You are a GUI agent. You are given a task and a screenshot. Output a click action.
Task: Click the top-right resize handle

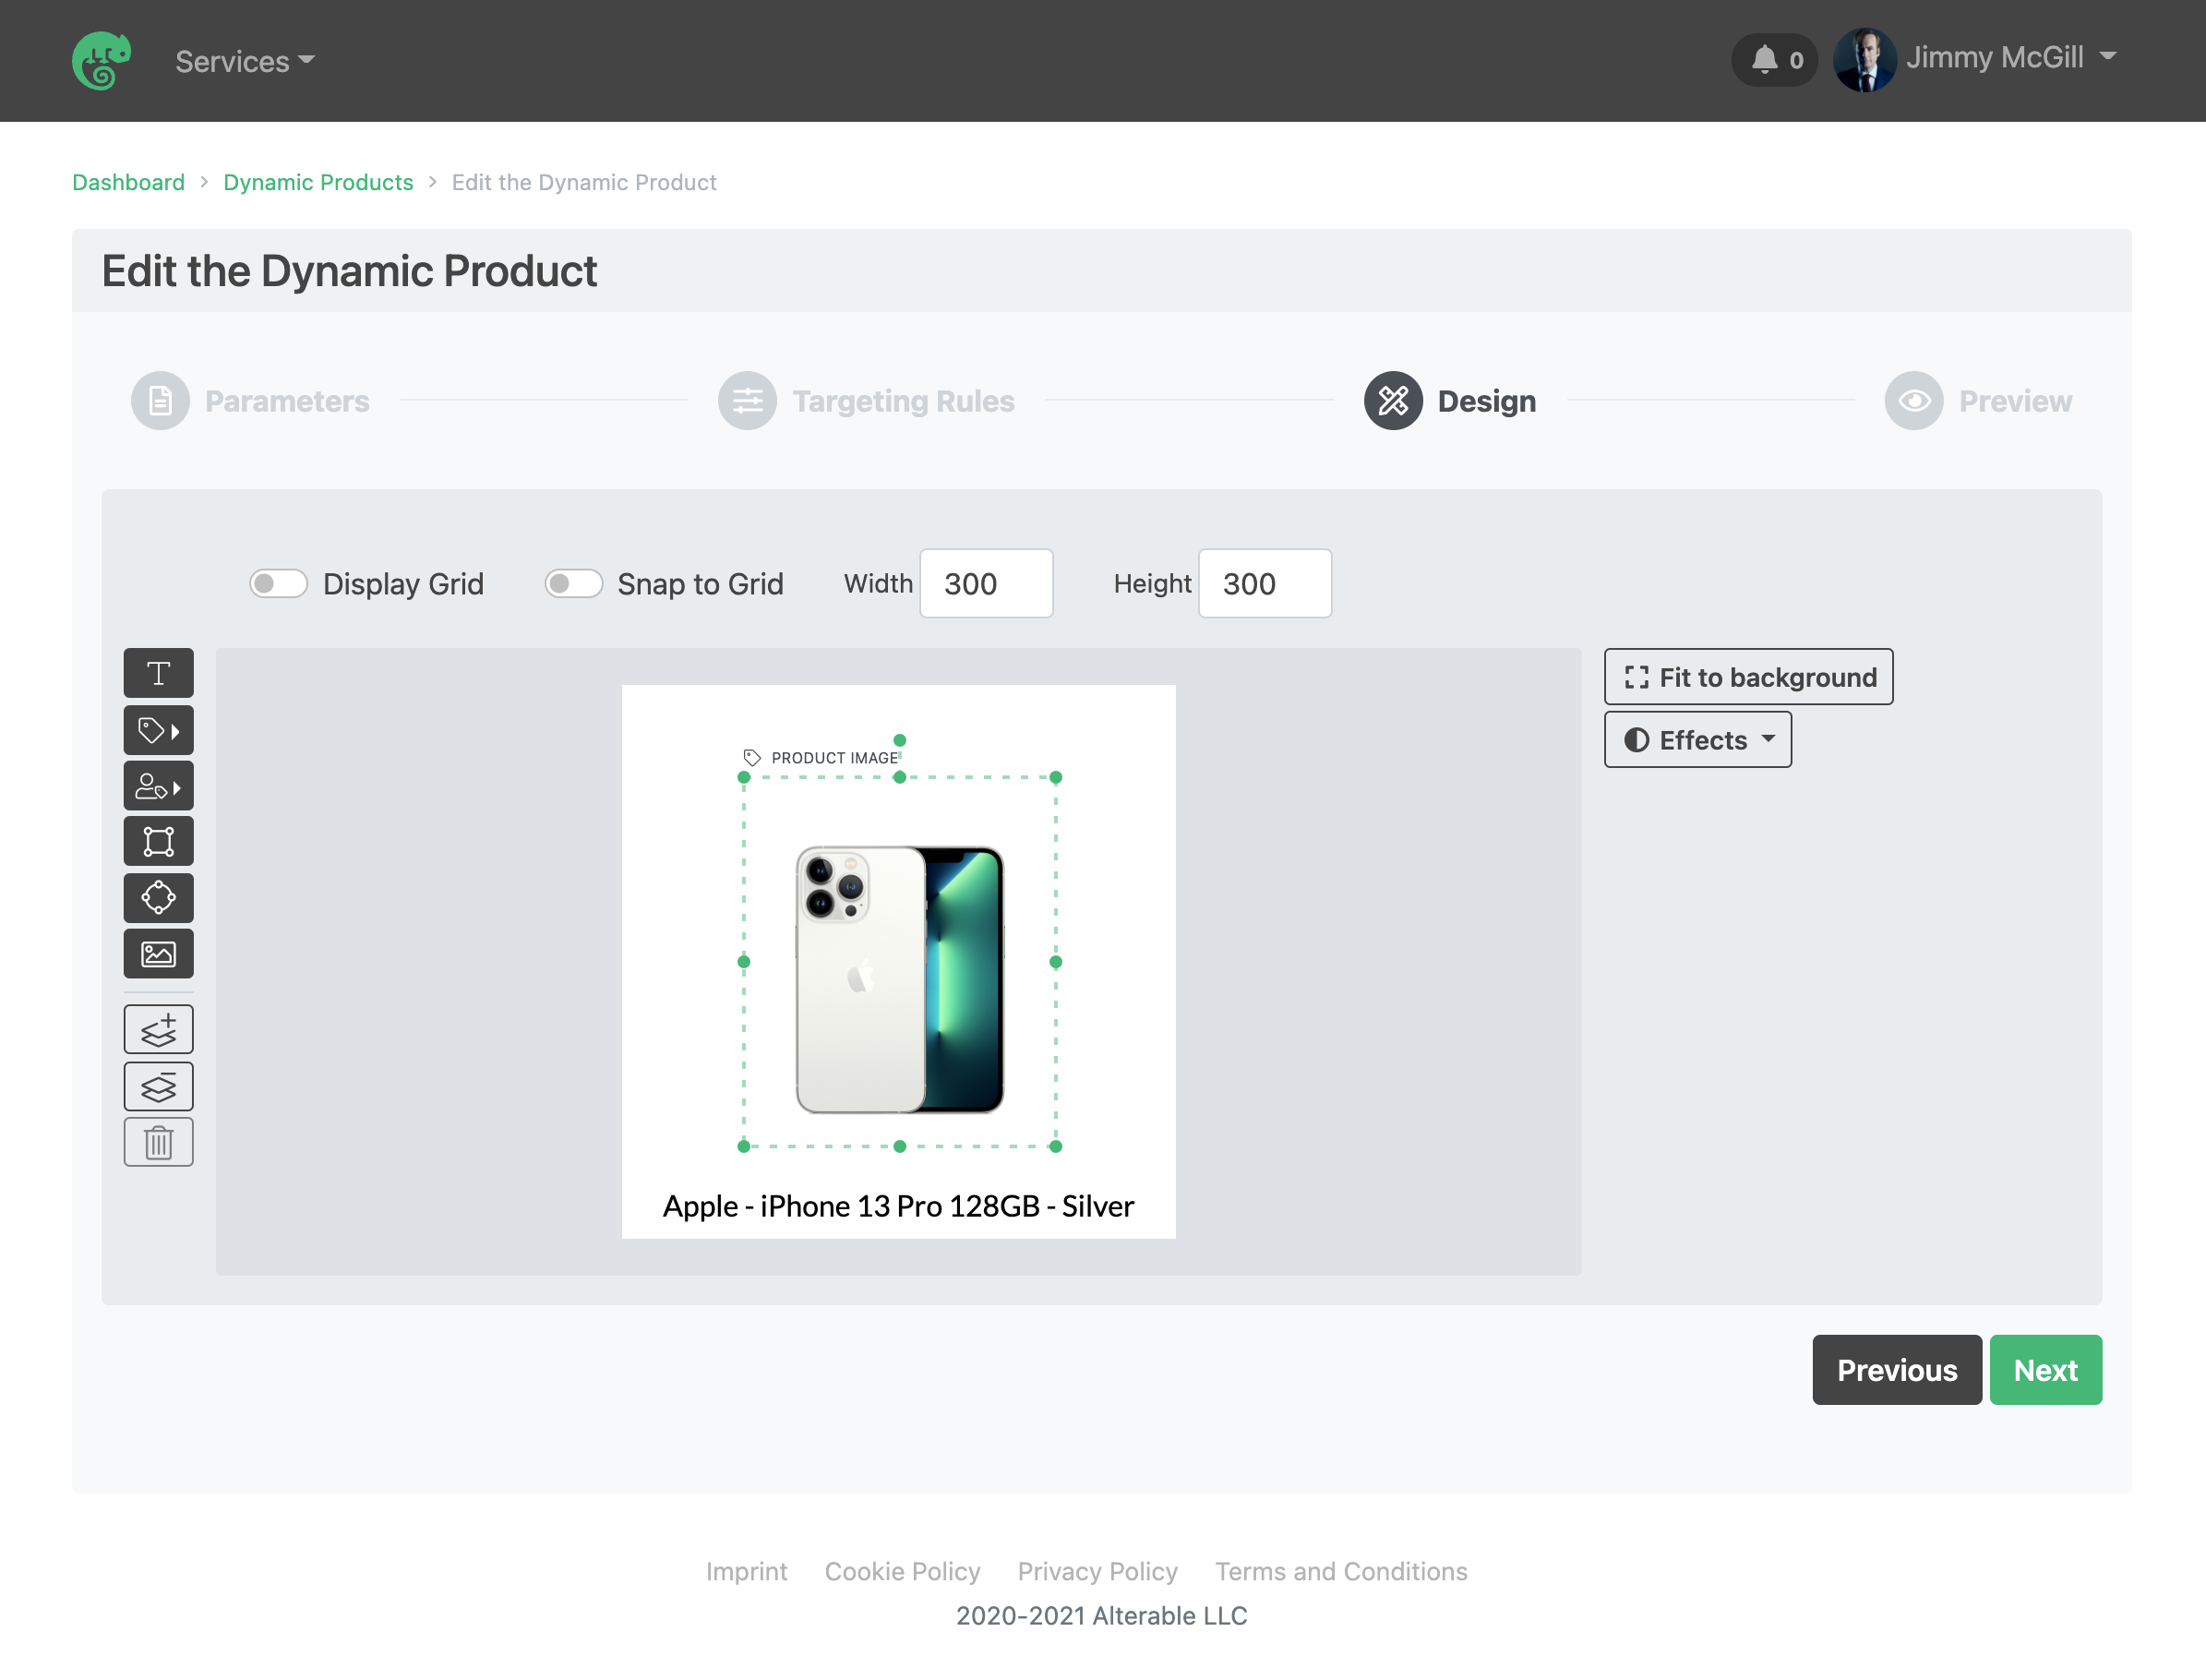[x=1056, y=777]
